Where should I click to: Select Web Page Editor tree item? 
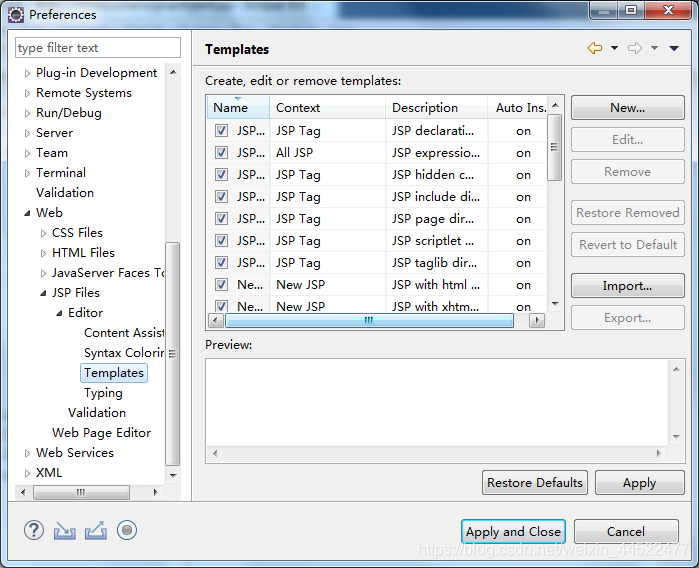[101, 432]
